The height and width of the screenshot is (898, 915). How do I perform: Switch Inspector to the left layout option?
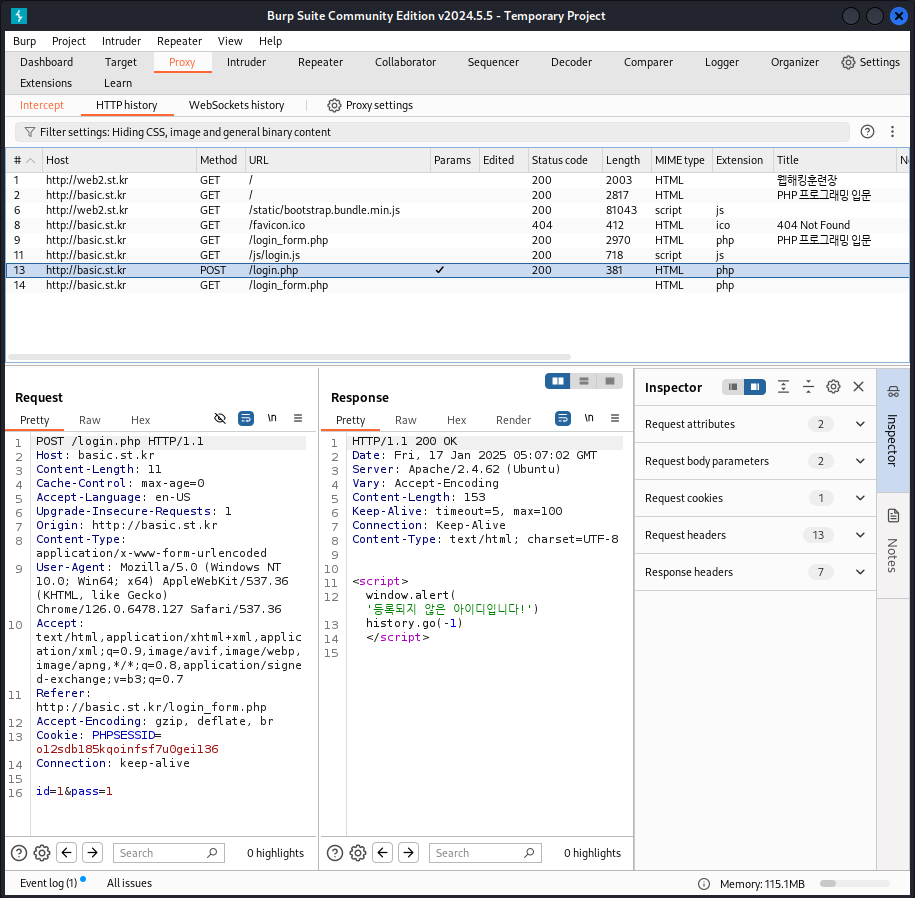[733, 387]
